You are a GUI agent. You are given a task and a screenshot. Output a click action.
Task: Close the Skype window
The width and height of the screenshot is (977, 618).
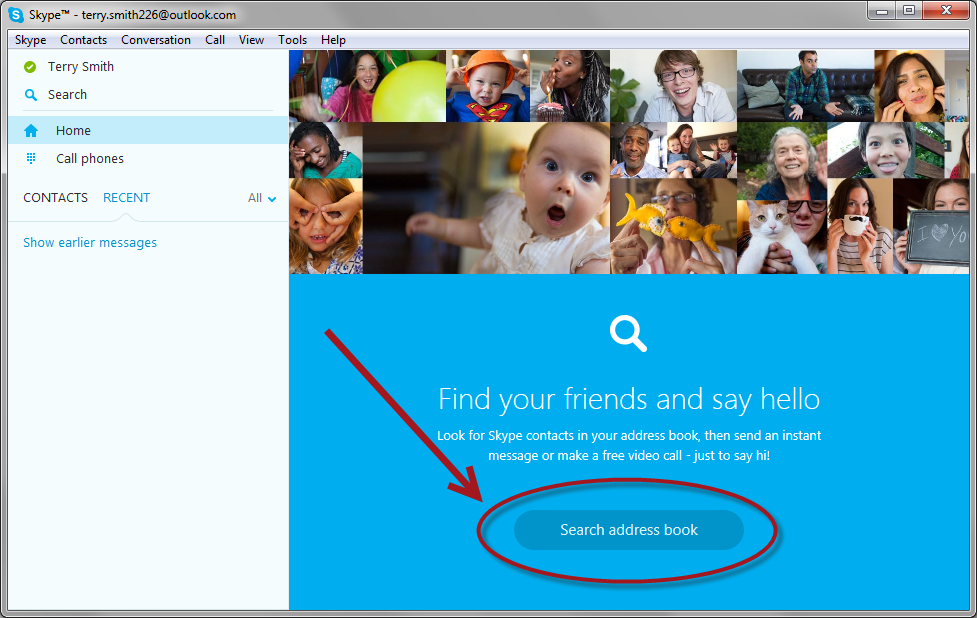pyautogui.click(x=946, y=11)
